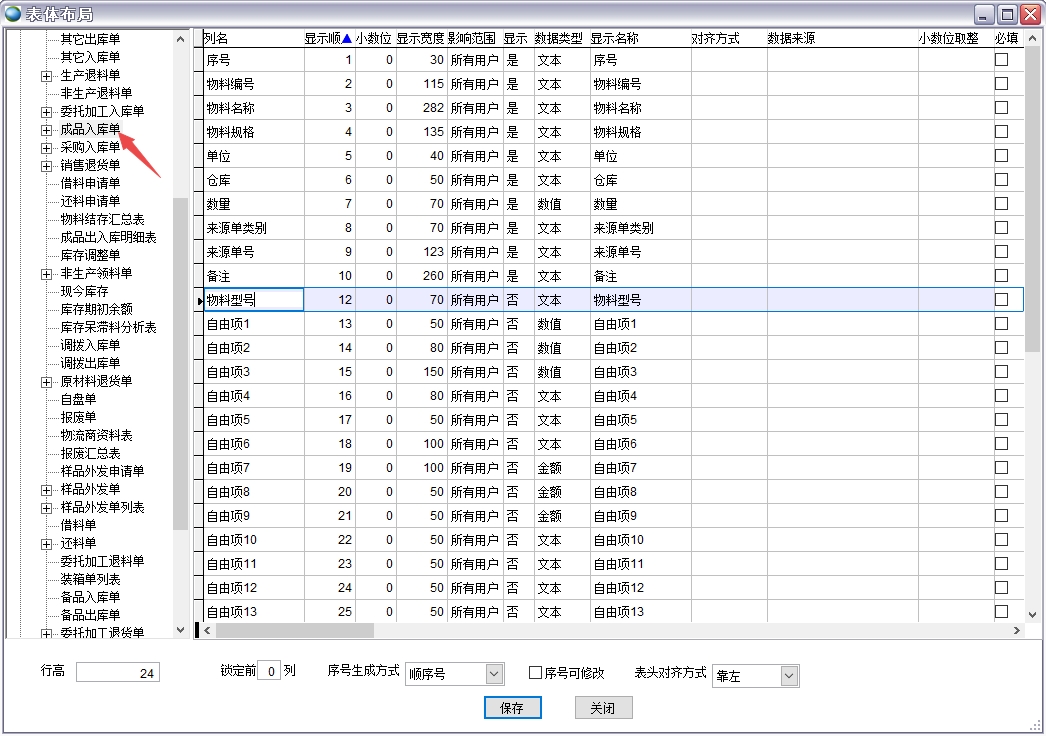Click the 保存 button
Viewport: 1046px width, 736px height.
pos(511,708)
